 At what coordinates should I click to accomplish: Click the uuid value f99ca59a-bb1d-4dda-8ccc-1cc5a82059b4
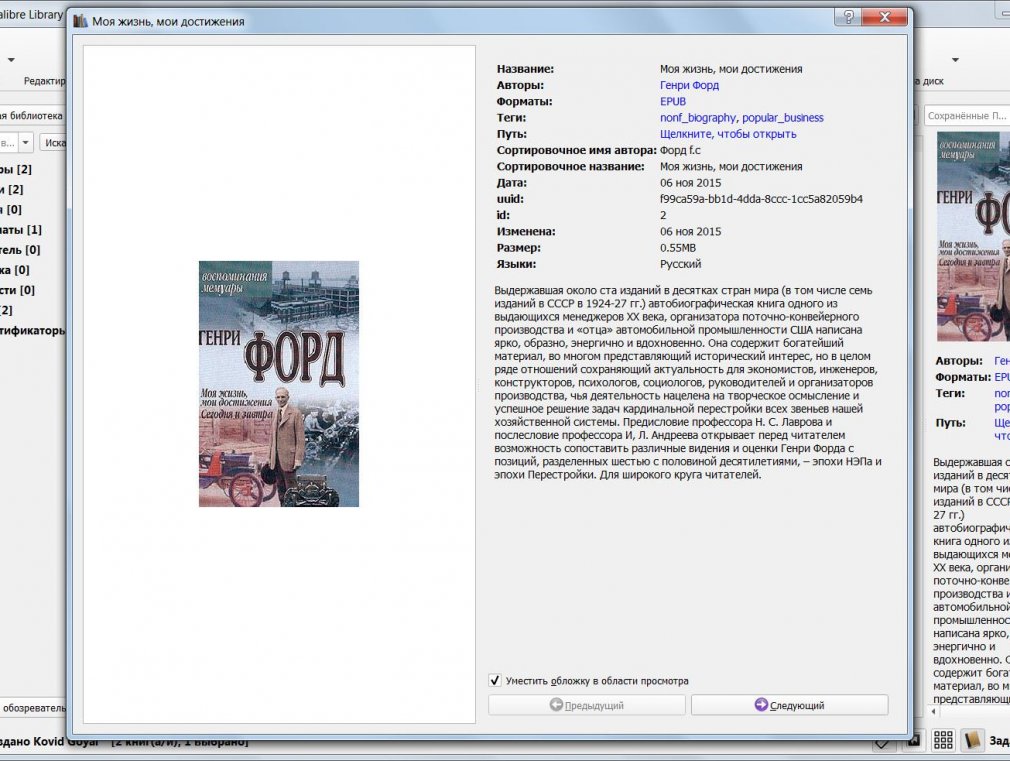(761, 199)
